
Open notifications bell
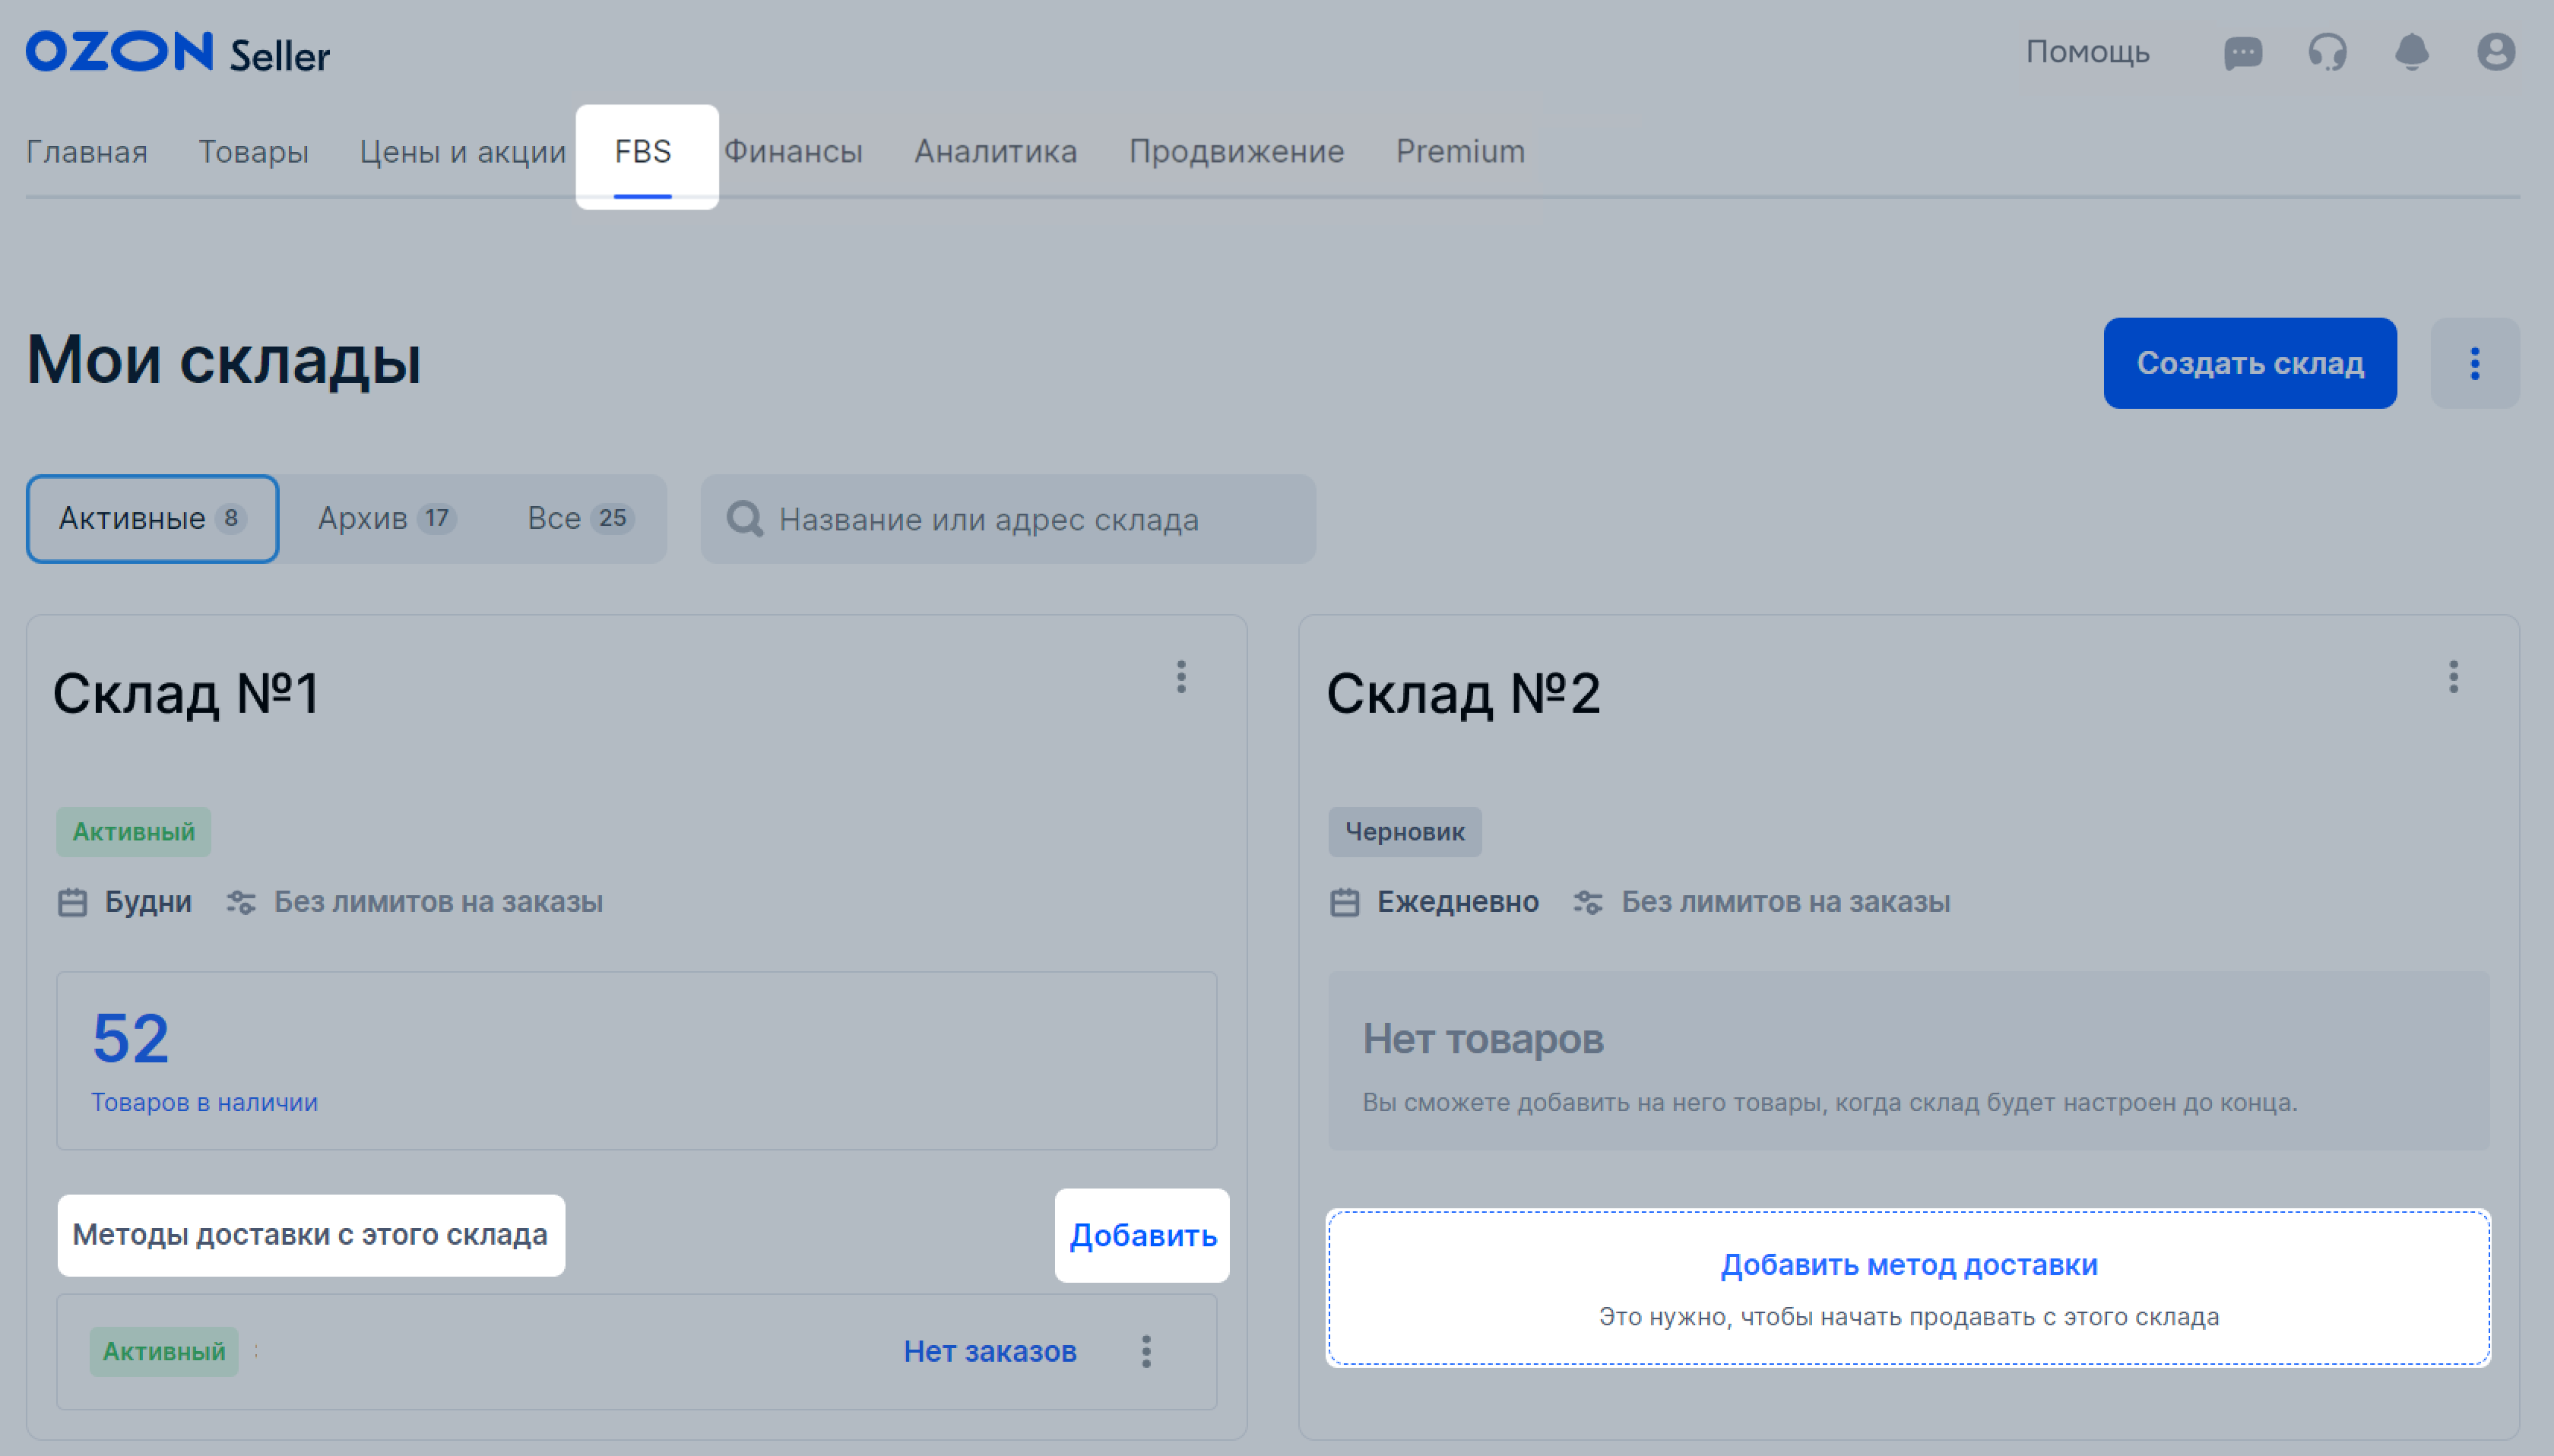(x=2412, y=52)
